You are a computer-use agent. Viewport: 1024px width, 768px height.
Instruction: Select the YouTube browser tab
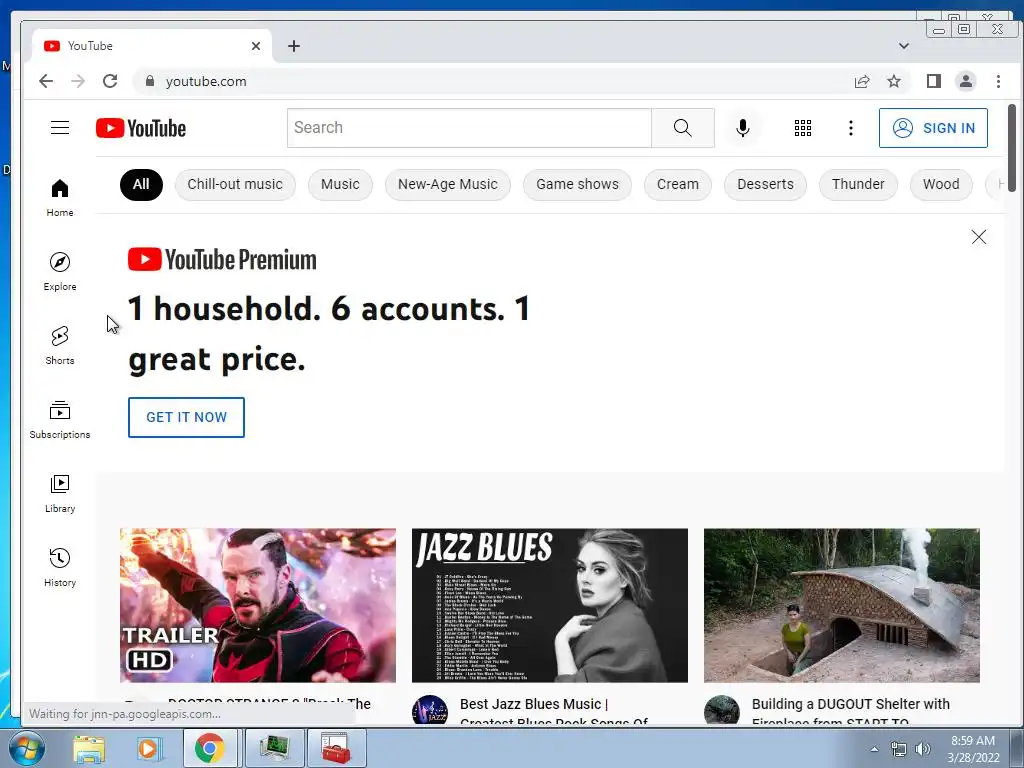152,46
